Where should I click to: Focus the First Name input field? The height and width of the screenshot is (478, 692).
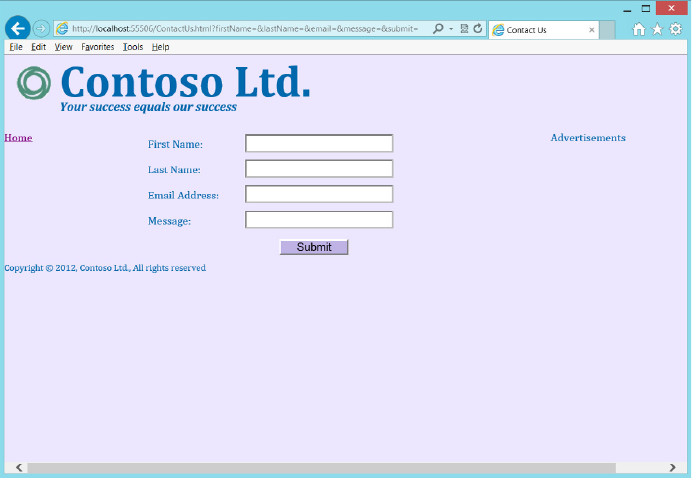(x=319, y=143)
